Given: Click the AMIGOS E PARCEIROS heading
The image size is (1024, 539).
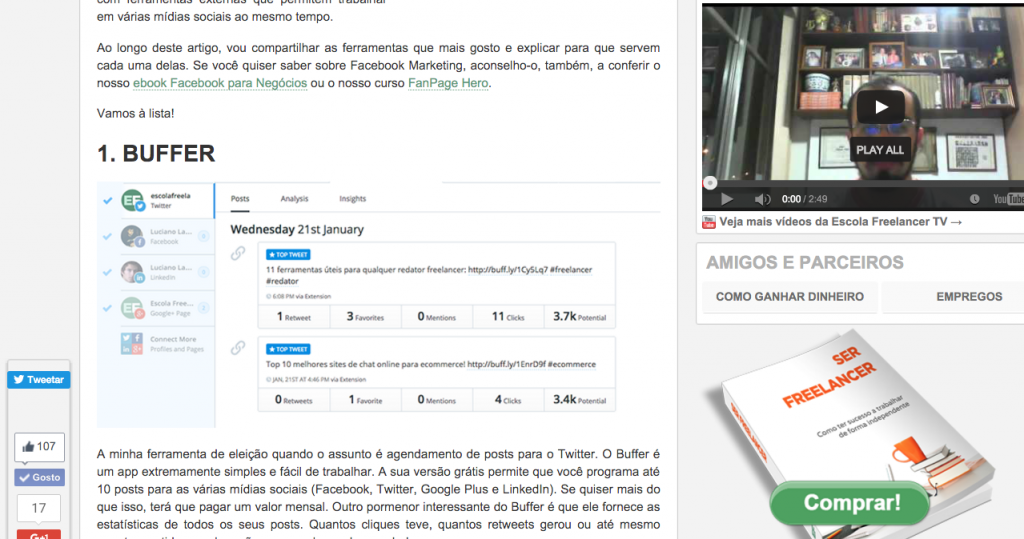Looking at the screenshot, I should tap(805, 263).
